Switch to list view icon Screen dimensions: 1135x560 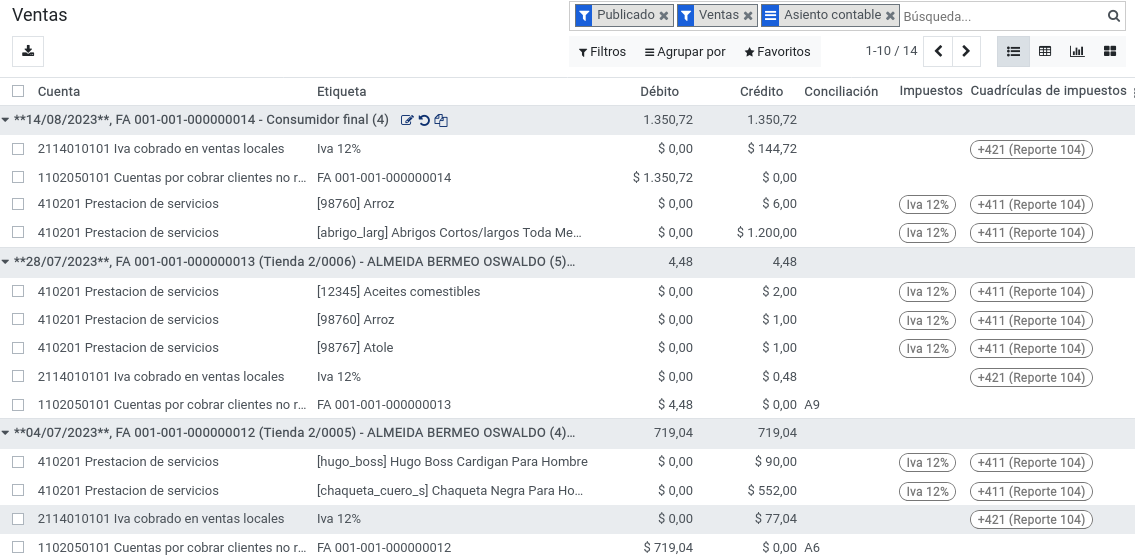[x=1013, y=51]
